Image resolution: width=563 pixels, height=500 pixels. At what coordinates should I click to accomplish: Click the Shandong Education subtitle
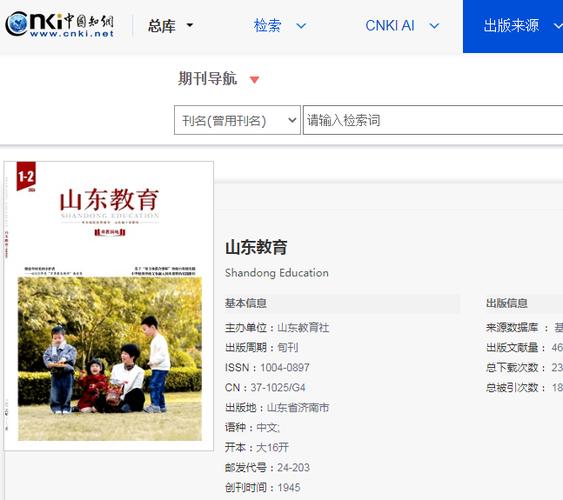[x=277, y=273]
